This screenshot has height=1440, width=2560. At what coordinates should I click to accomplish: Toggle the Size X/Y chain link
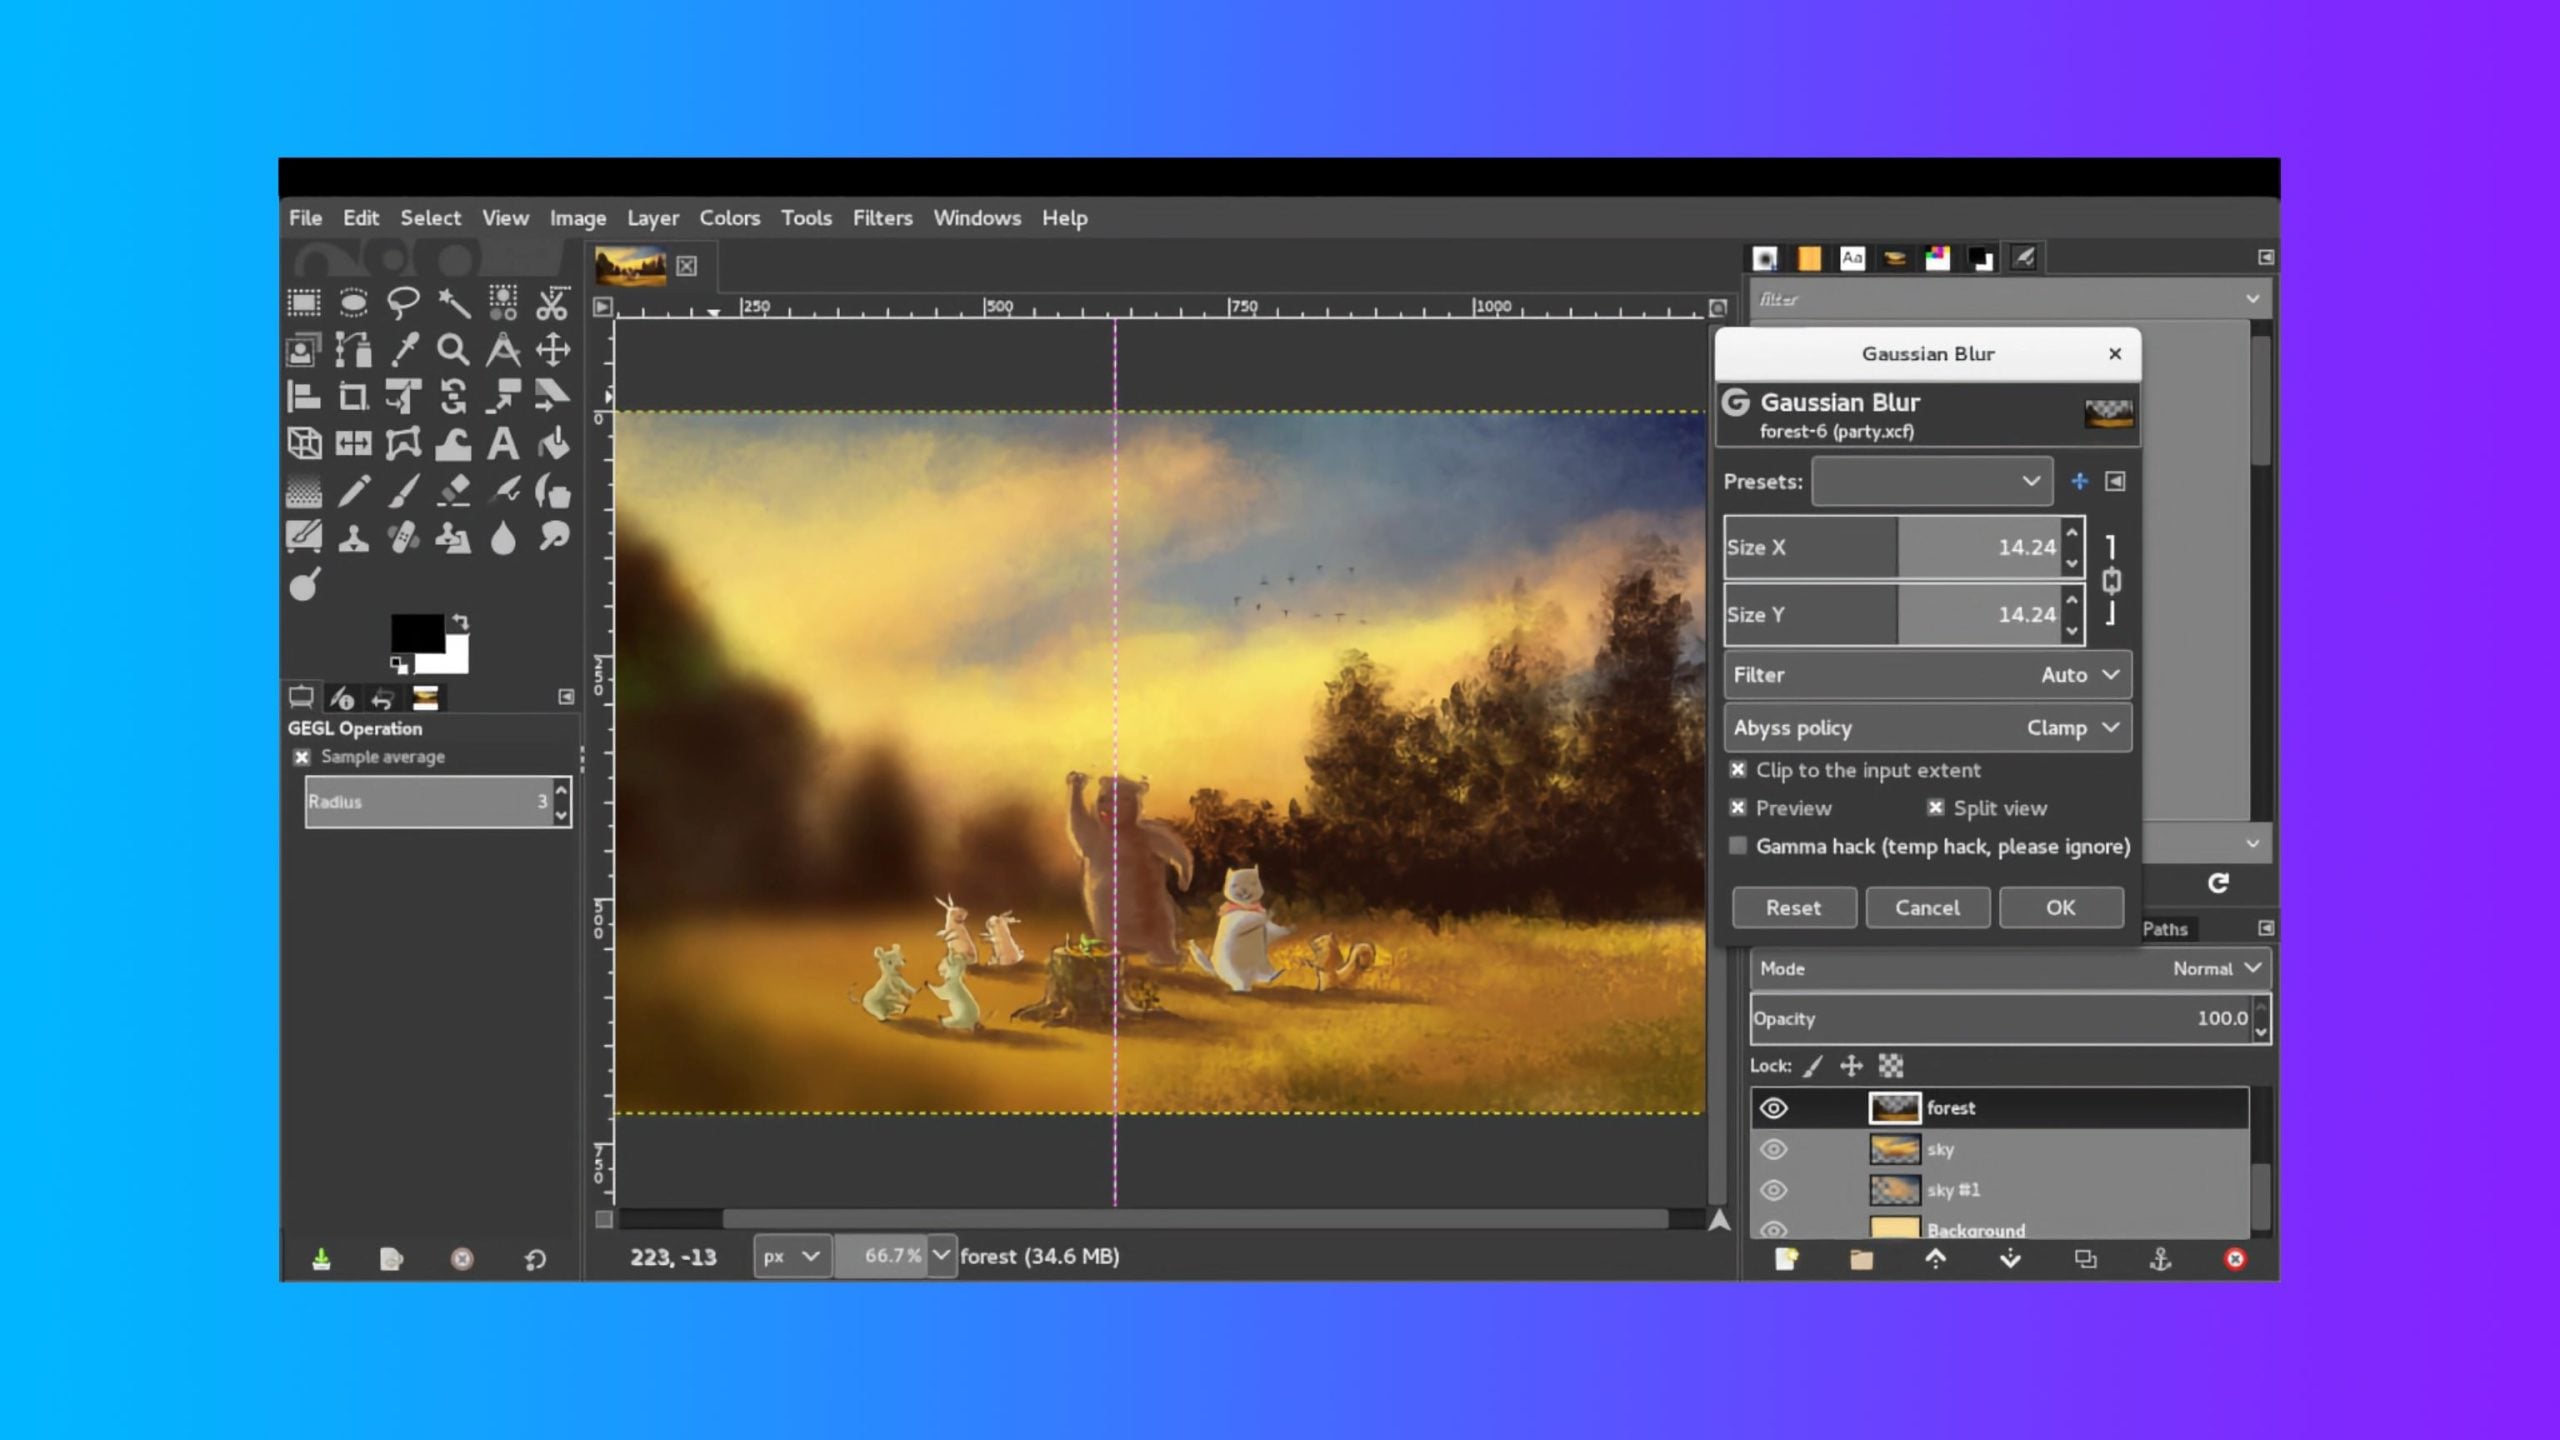coord(2111,580)
